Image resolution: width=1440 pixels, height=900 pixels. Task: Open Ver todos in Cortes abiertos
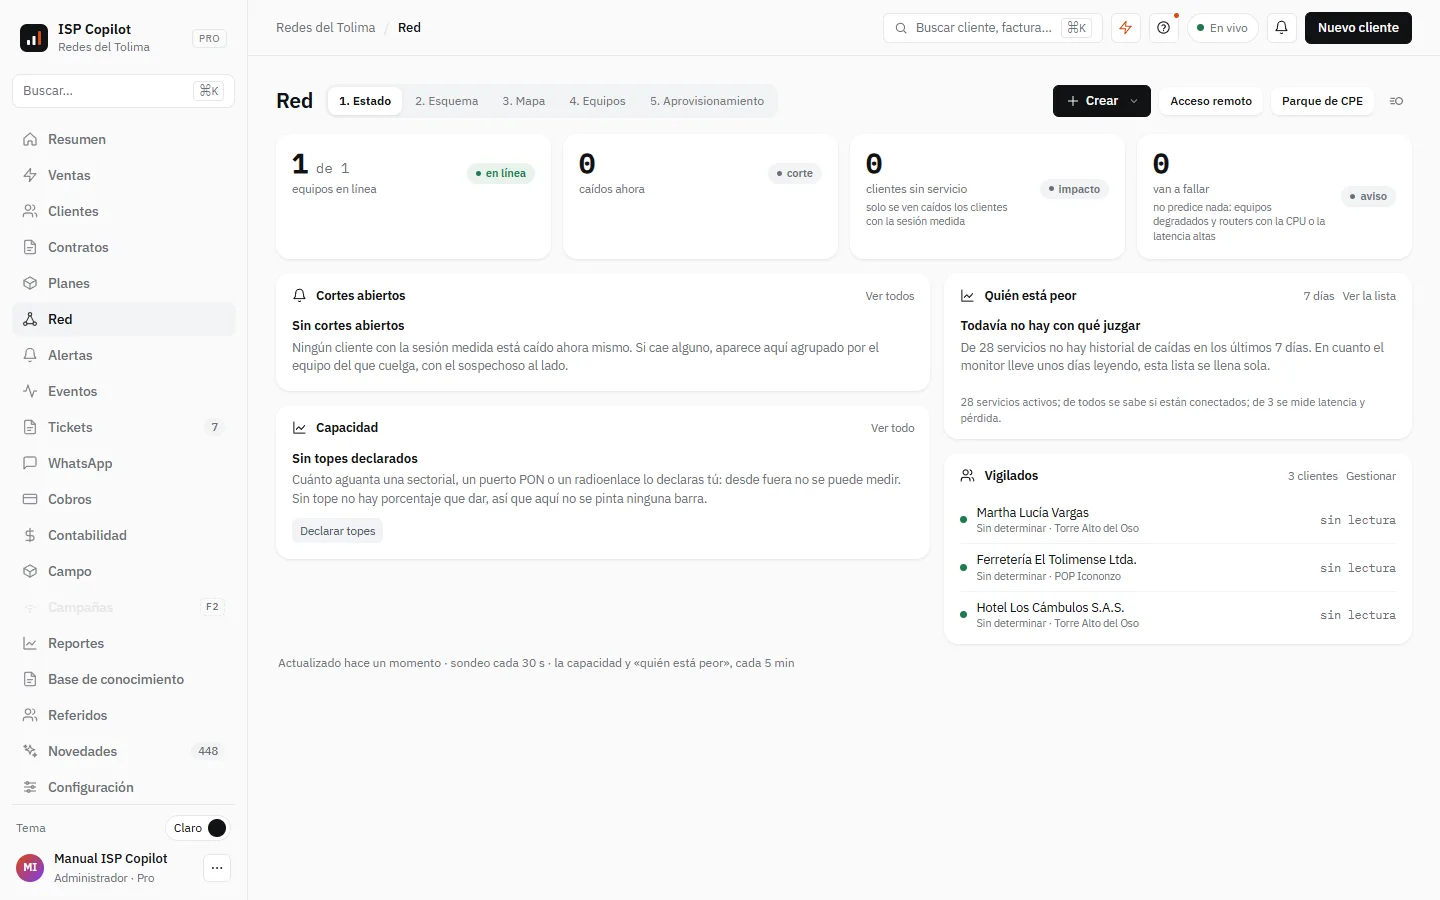click(890, 296)
